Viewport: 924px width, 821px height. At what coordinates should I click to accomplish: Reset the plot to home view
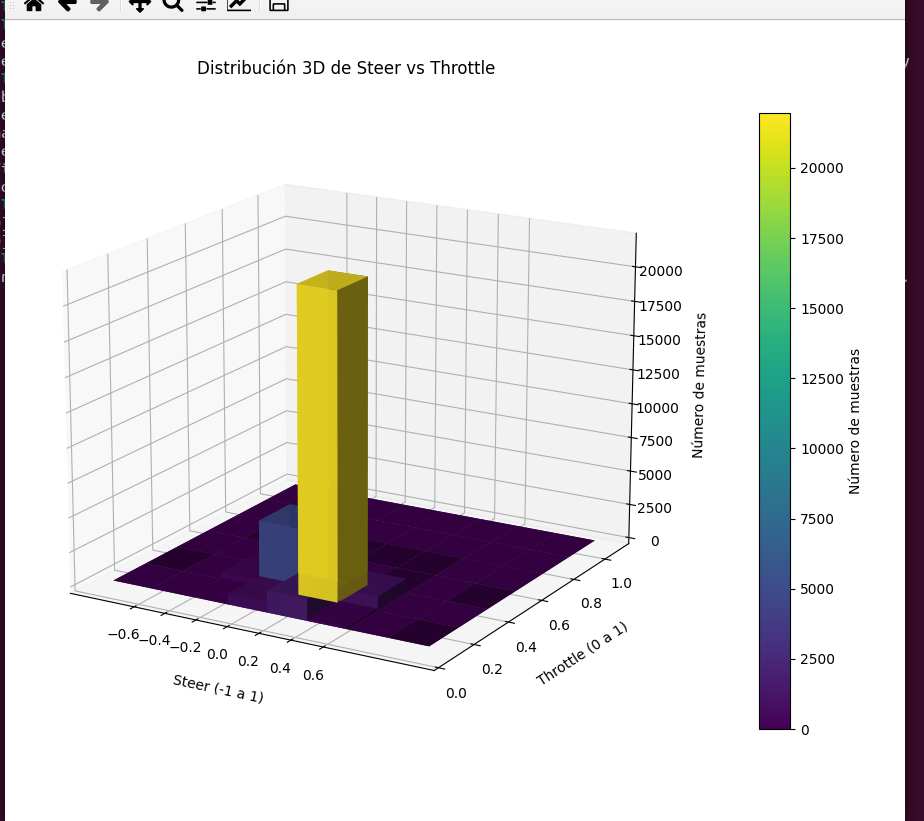click(x=34, y=4)
